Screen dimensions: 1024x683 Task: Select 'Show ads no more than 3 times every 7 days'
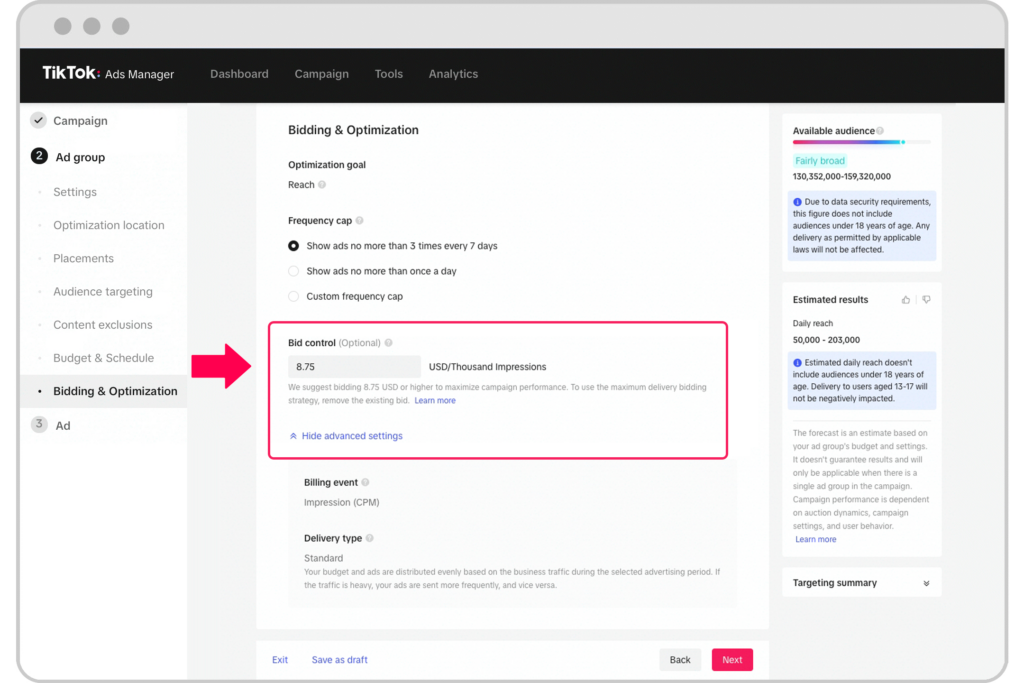pos(294,246)
